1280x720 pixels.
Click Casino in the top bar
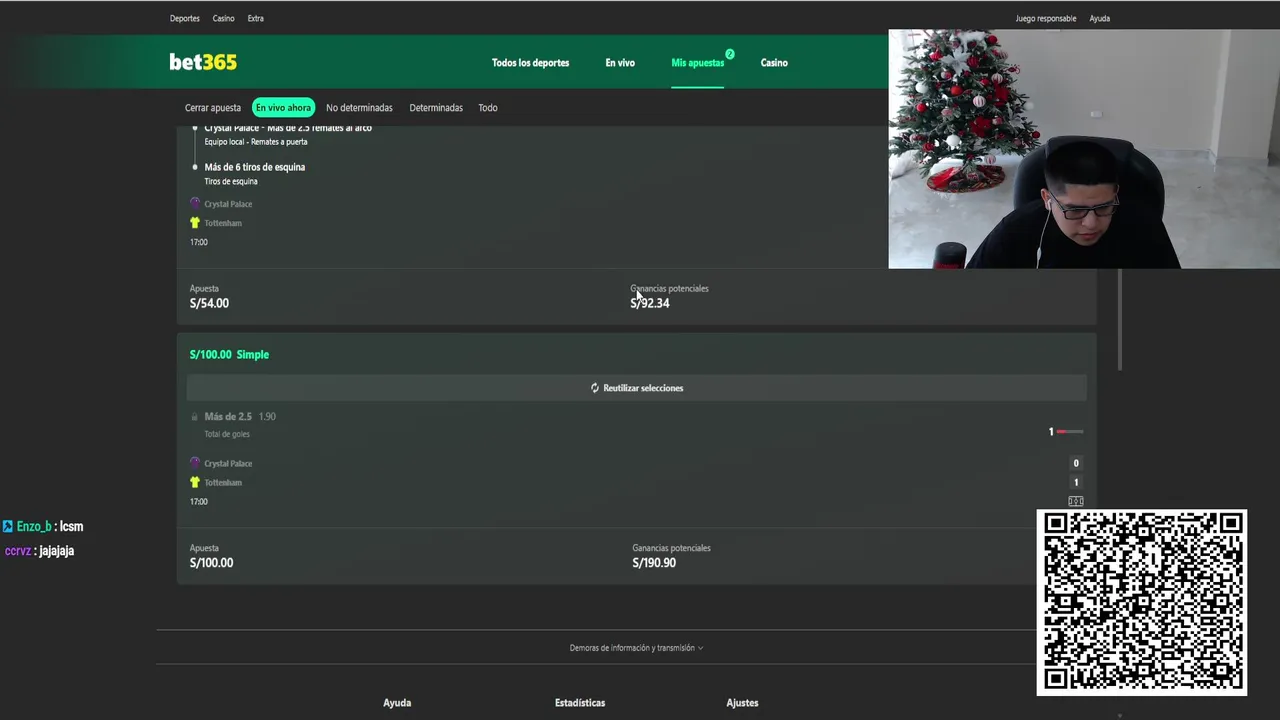click(224, 18)
